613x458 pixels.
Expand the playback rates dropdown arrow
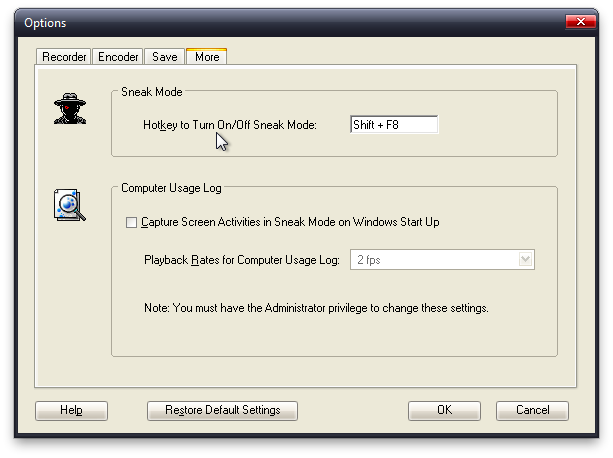[525, 259]
